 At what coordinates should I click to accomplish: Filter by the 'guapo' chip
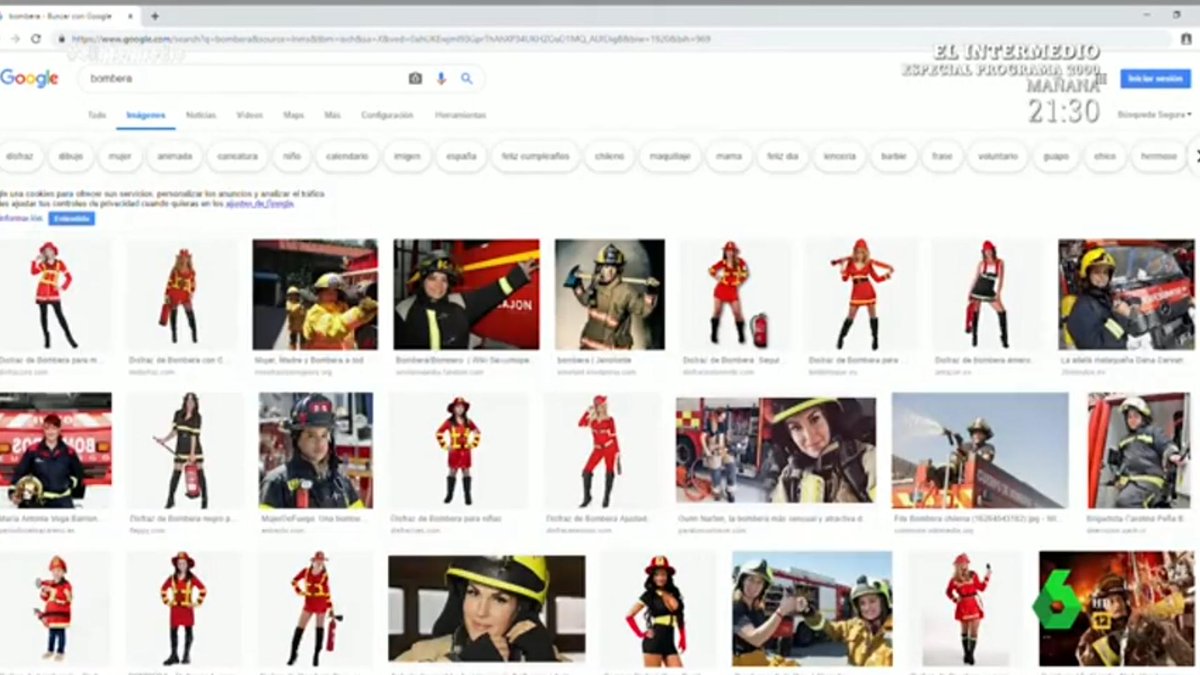[1055, 156]
